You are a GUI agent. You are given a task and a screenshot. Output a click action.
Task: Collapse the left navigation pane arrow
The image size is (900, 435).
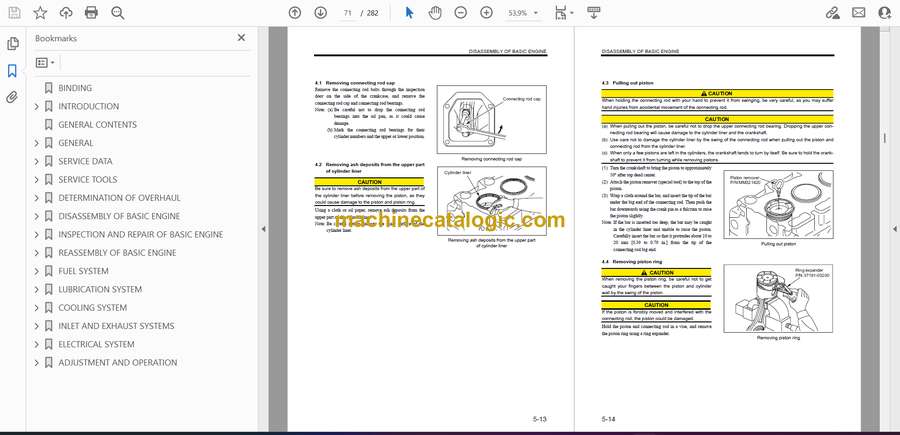(263, 229)
